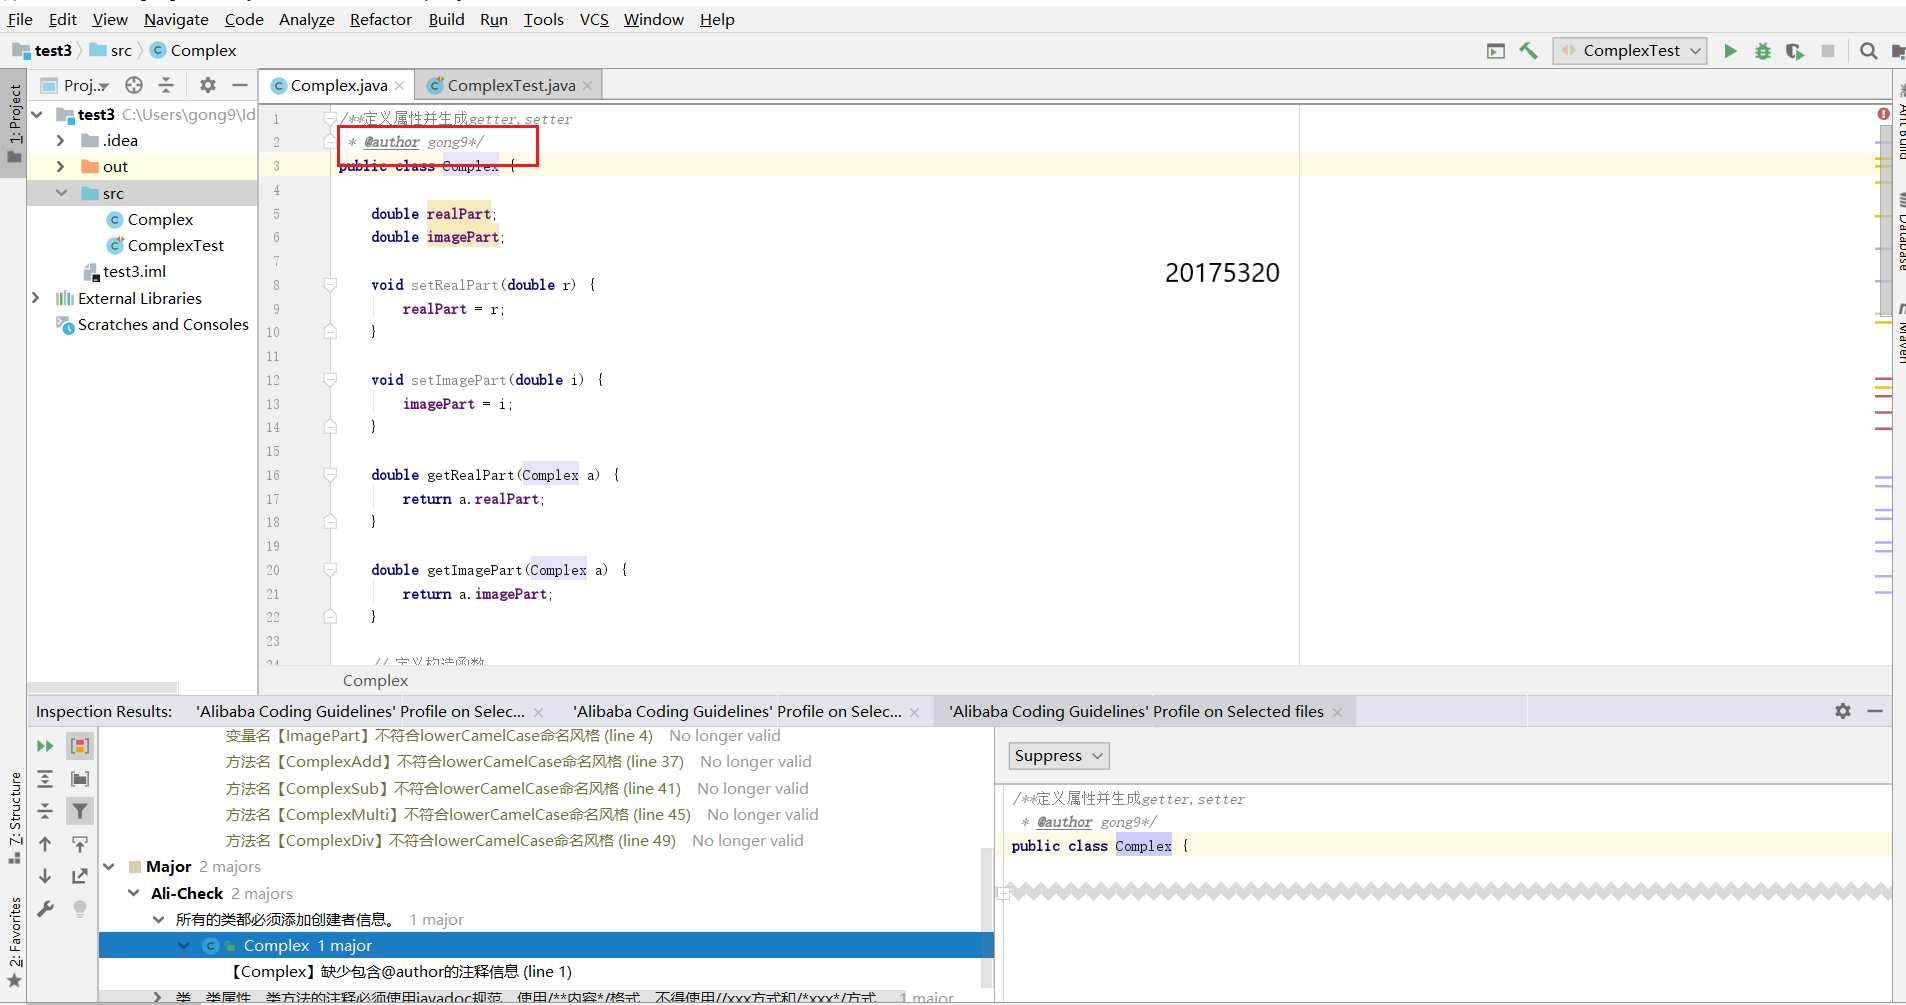Open the File menu
The height and width of the screenshot is (1005, 1906).
coord(20,19)
